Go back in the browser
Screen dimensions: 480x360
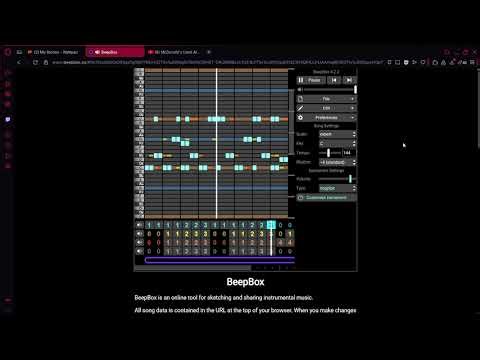click(19, 62)
